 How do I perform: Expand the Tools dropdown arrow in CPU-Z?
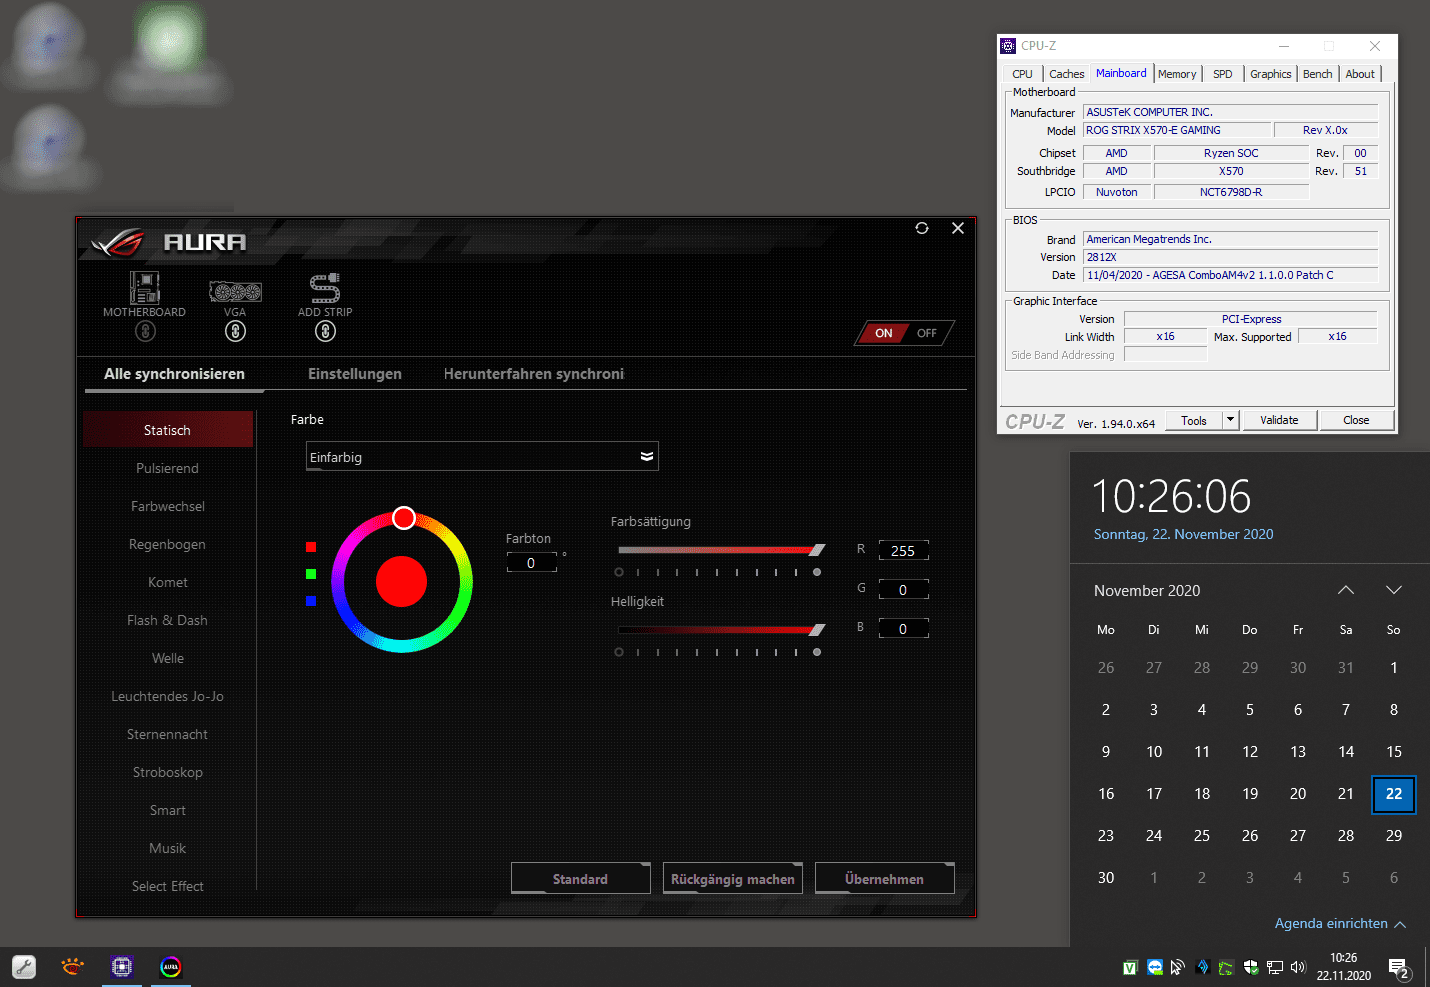(x=1231, y=421)
